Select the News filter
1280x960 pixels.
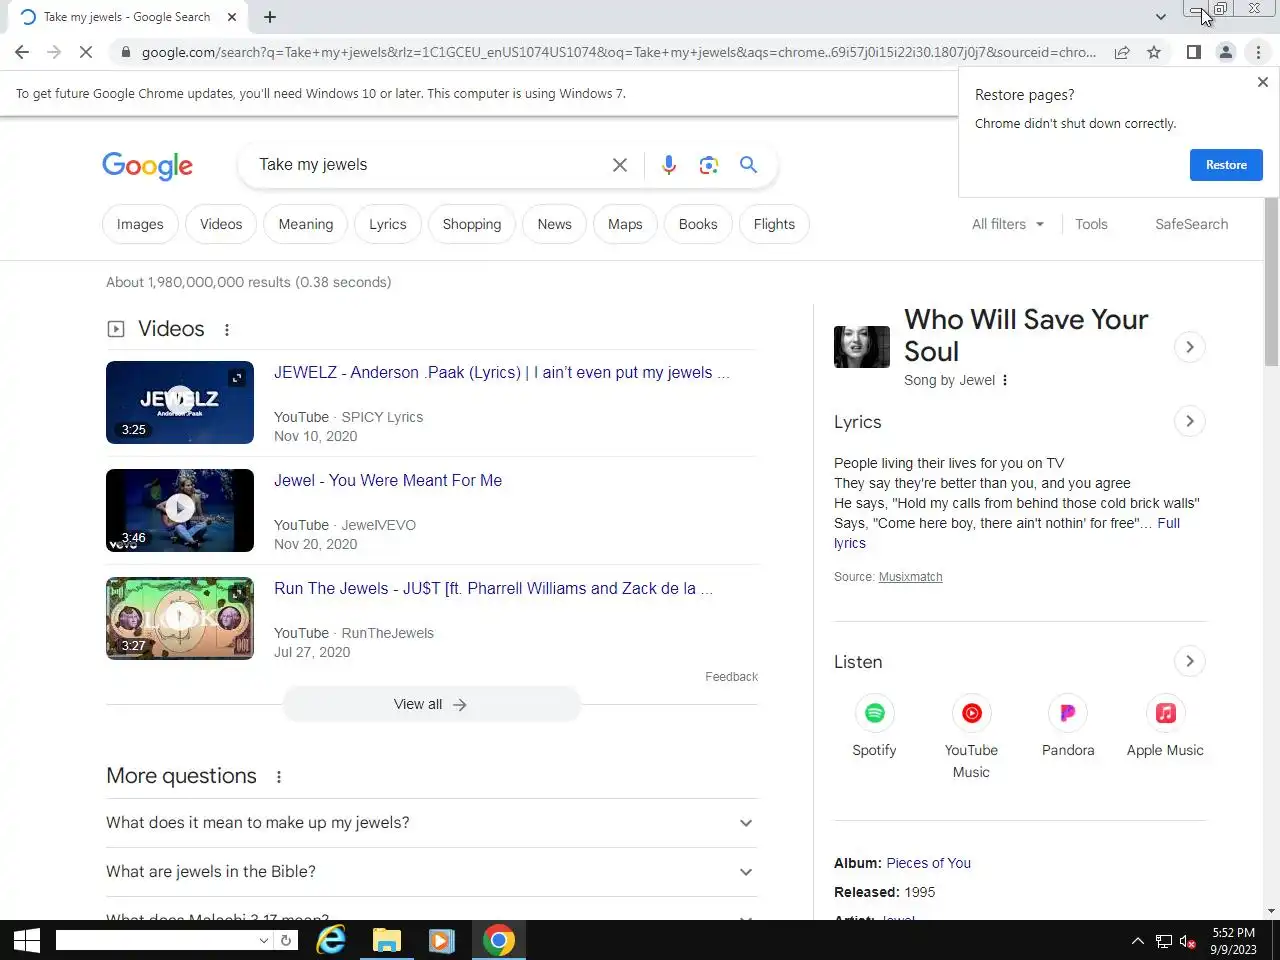tap(555, 224)
